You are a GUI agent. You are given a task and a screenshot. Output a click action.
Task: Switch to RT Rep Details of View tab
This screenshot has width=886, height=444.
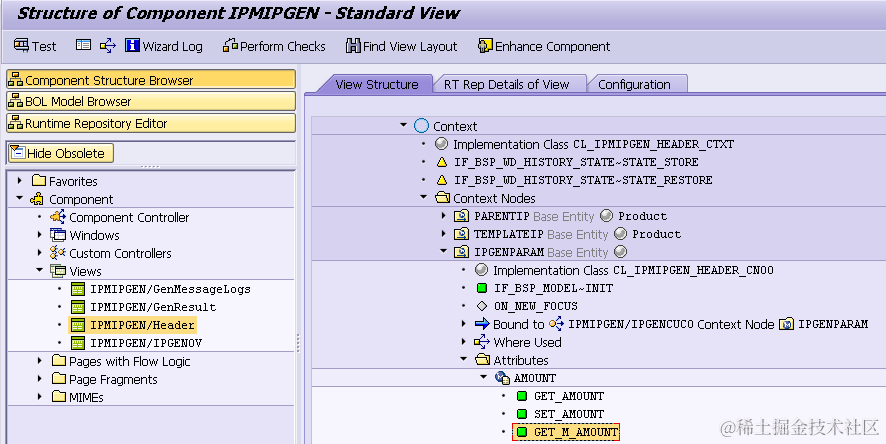click(506, 84)
